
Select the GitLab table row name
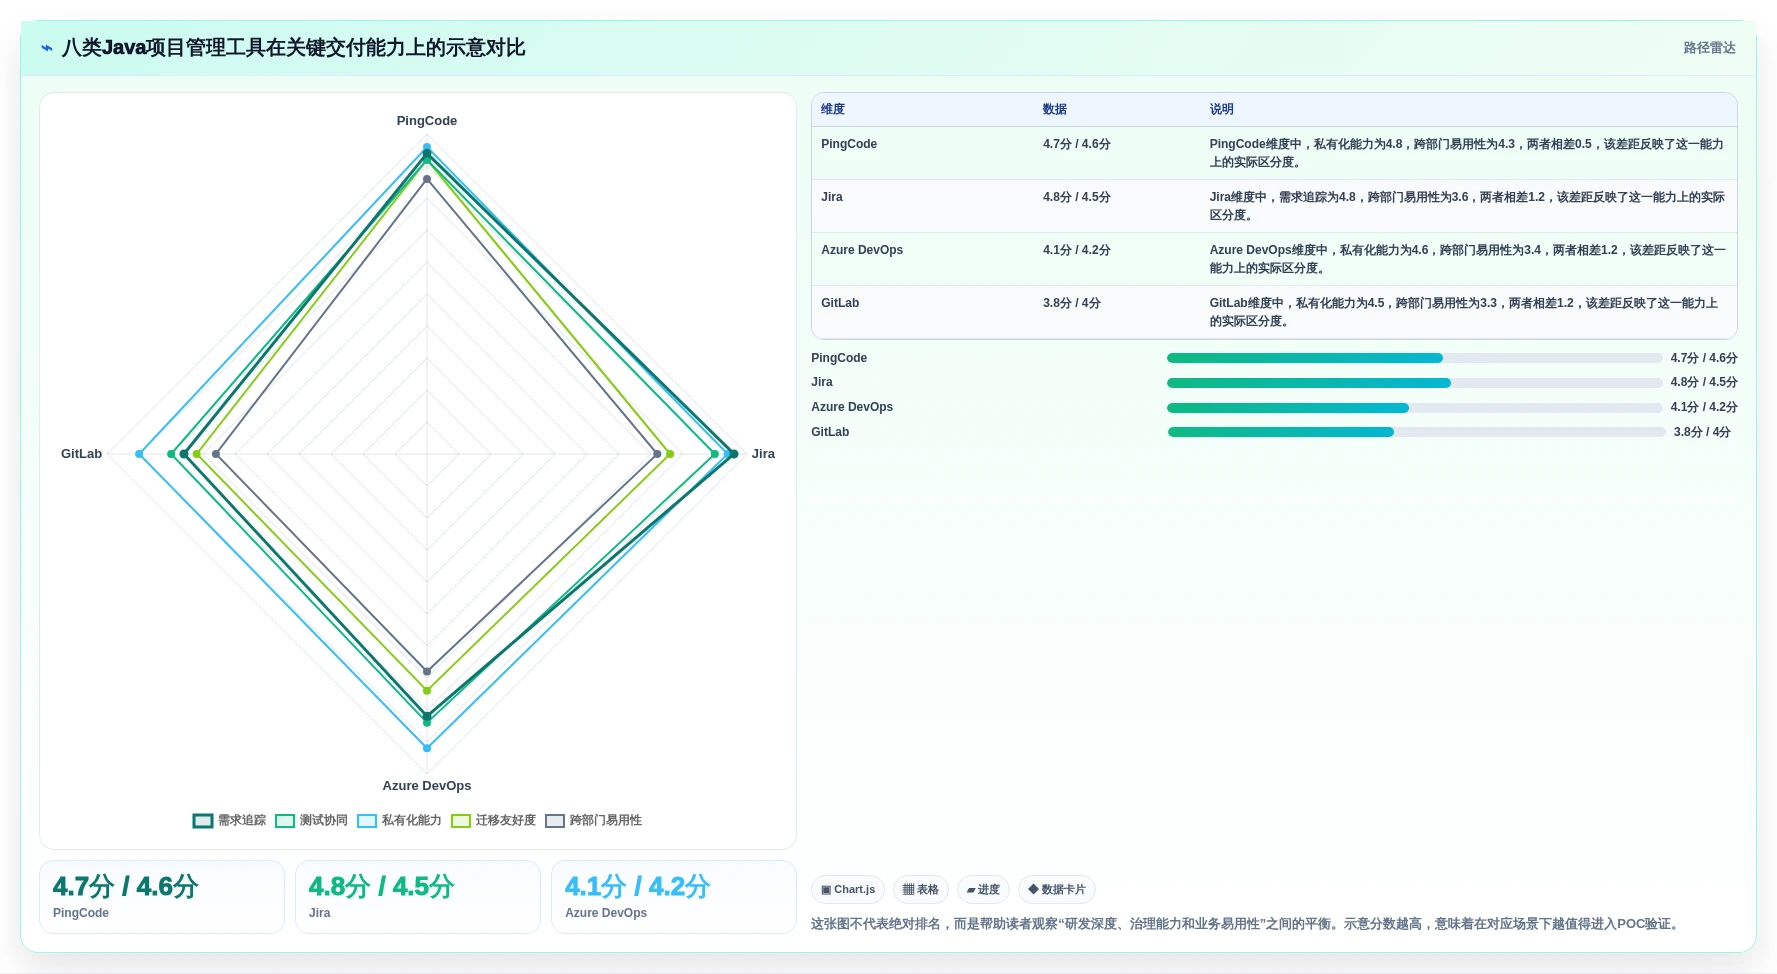pyautogui.click(x=840, y=303)
